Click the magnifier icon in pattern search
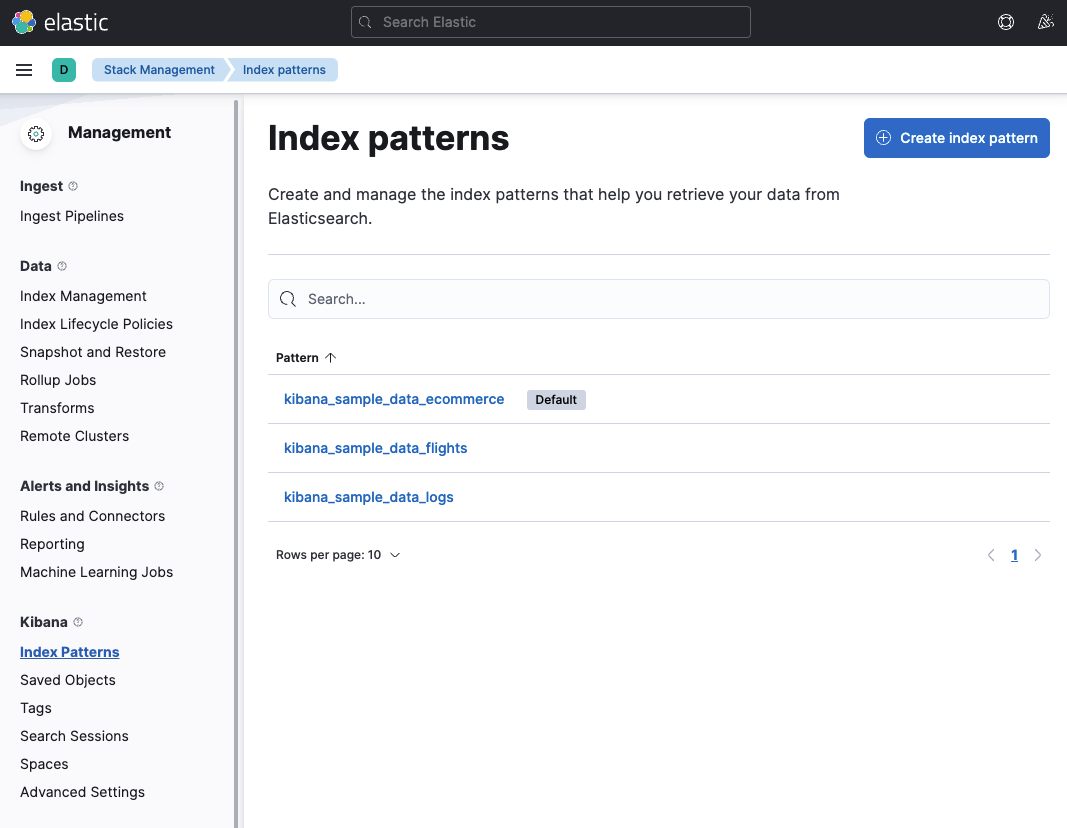Viewport: 1067px width, 828px height. coord(288,299)
